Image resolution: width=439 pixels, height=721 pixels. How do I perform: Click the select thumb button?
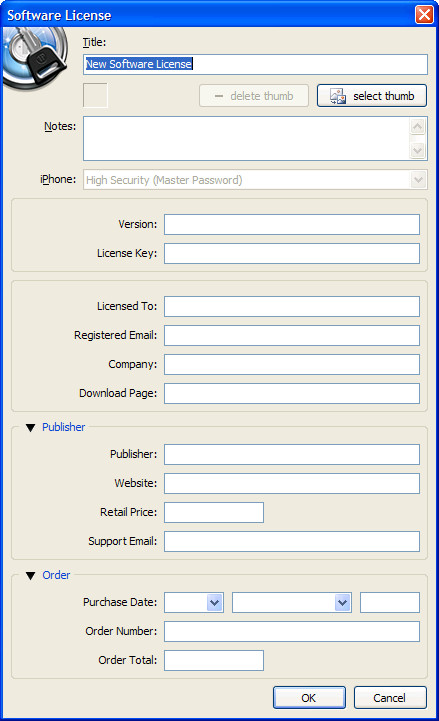pyautogui.click(x=372, y=96)
